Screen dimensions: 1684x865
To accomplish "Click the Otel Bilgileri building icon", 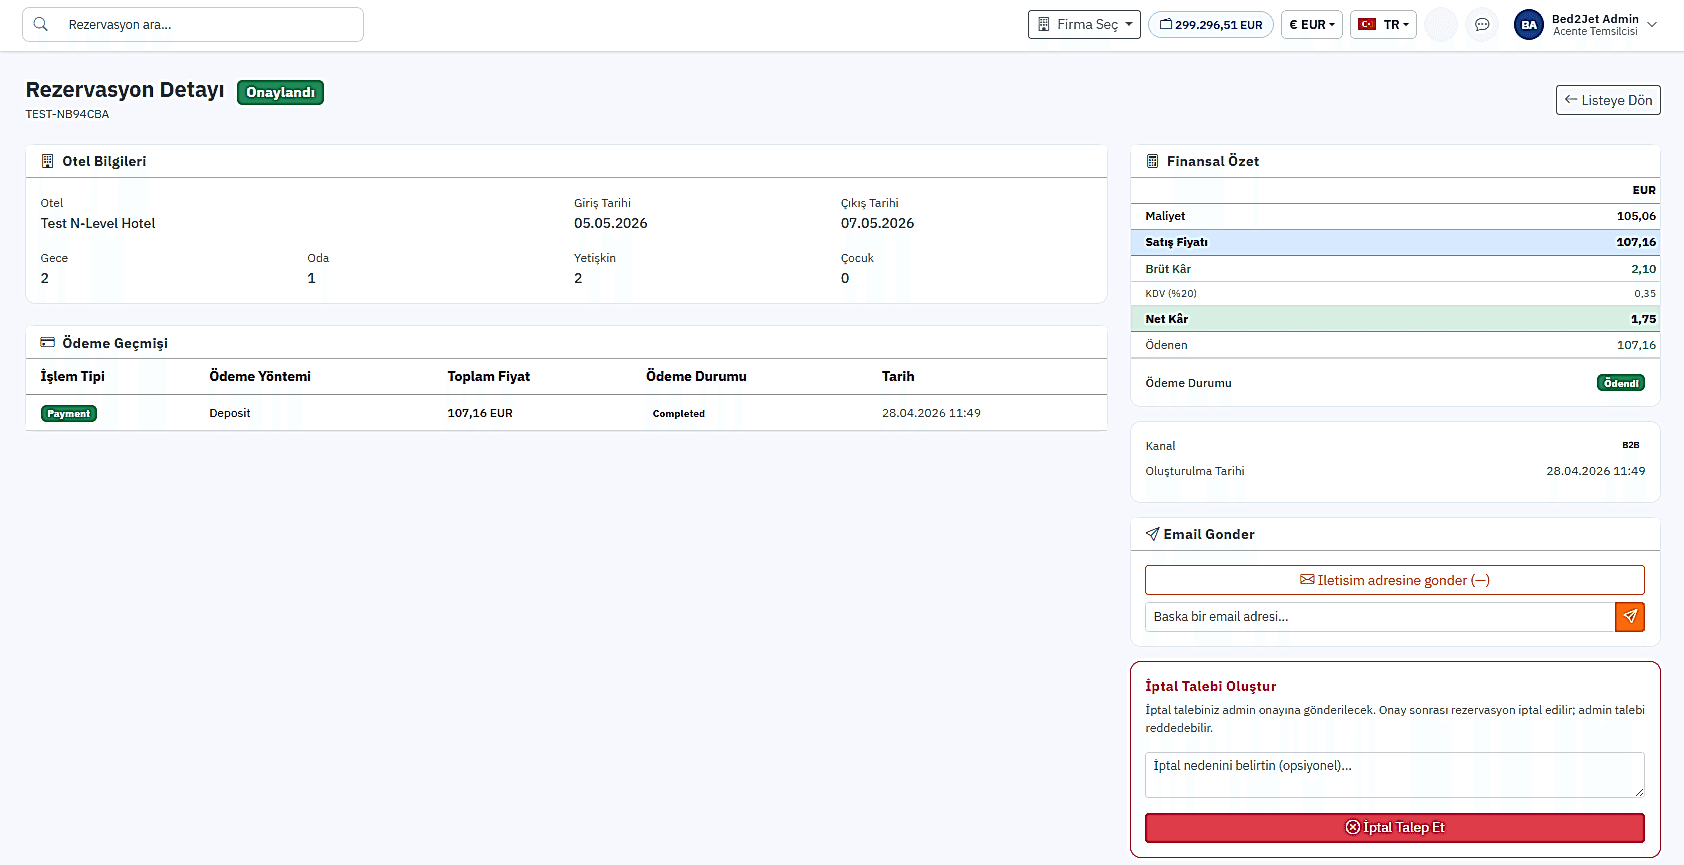I will click(47, 161).
